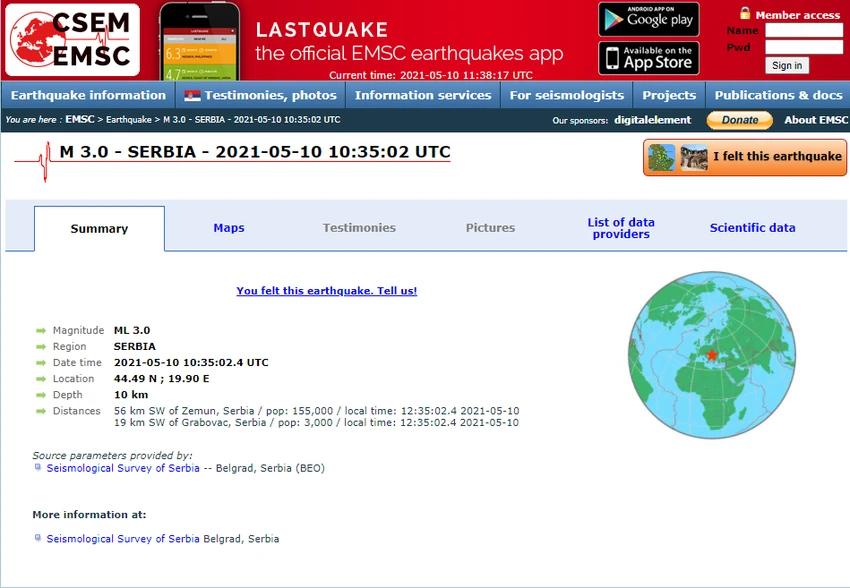The image size is (850, 588).
Task: Click 'You felt this earthquake. Tell us!' link
Action: coord(327,291)
